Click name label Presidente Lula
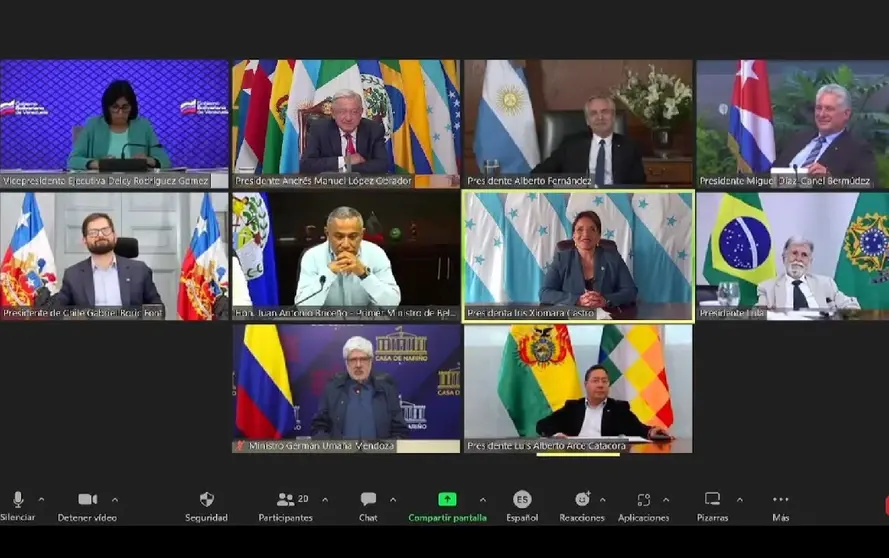Screen dimensions: 889x558 point(732,313)
